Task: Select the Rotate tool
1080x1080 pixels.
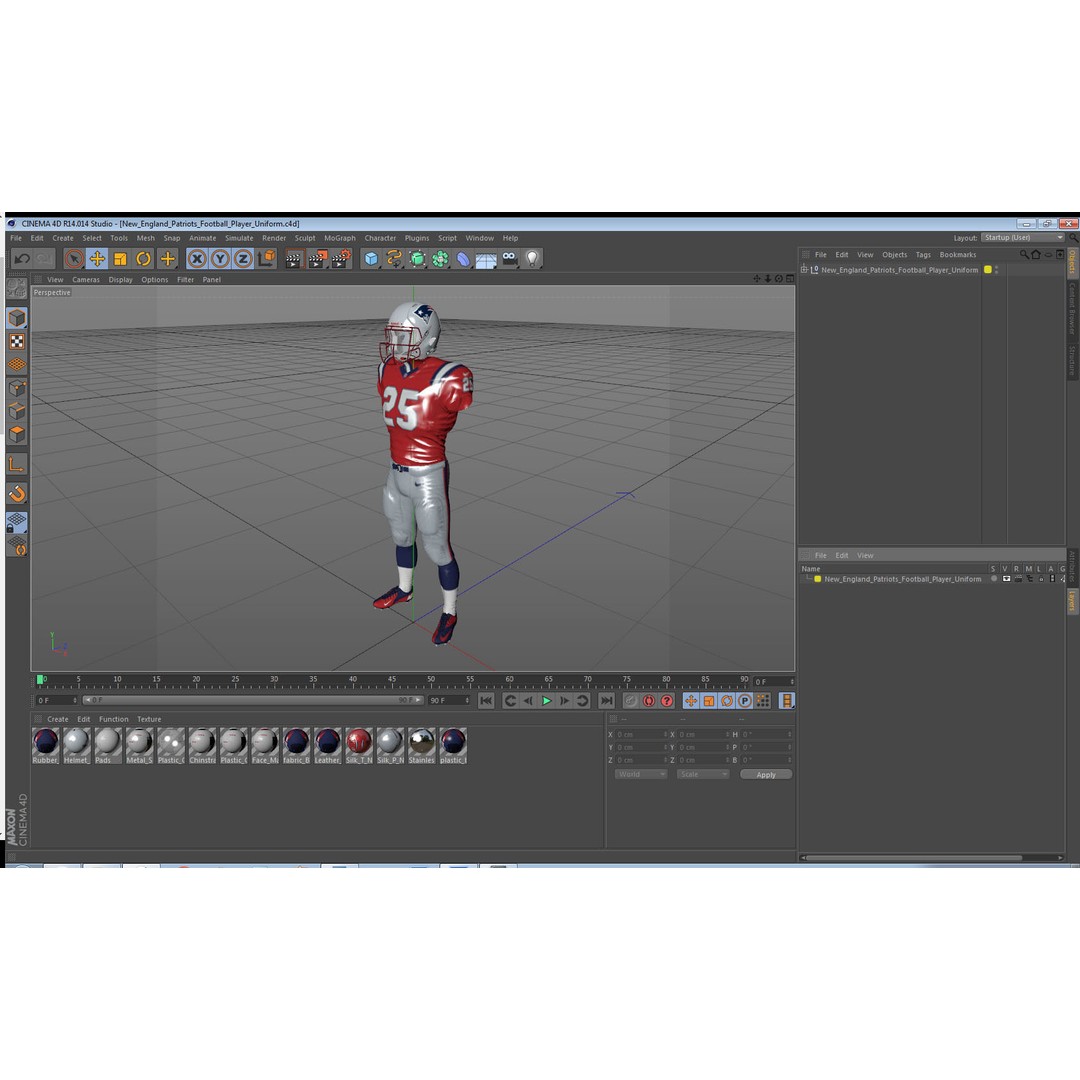Action: 144,259
